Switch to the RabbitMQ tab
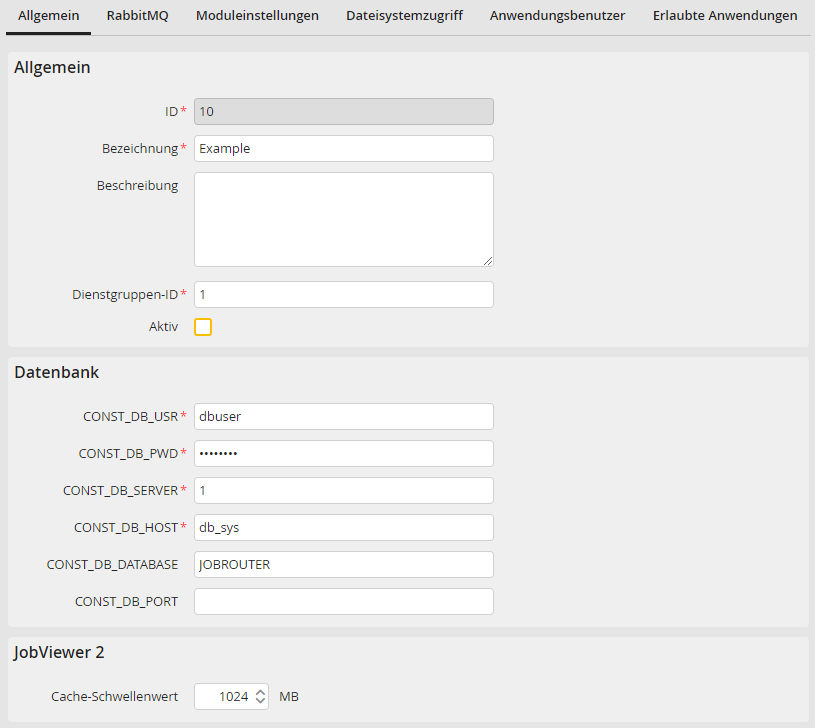The image size is (815, 728). (137, 16)
